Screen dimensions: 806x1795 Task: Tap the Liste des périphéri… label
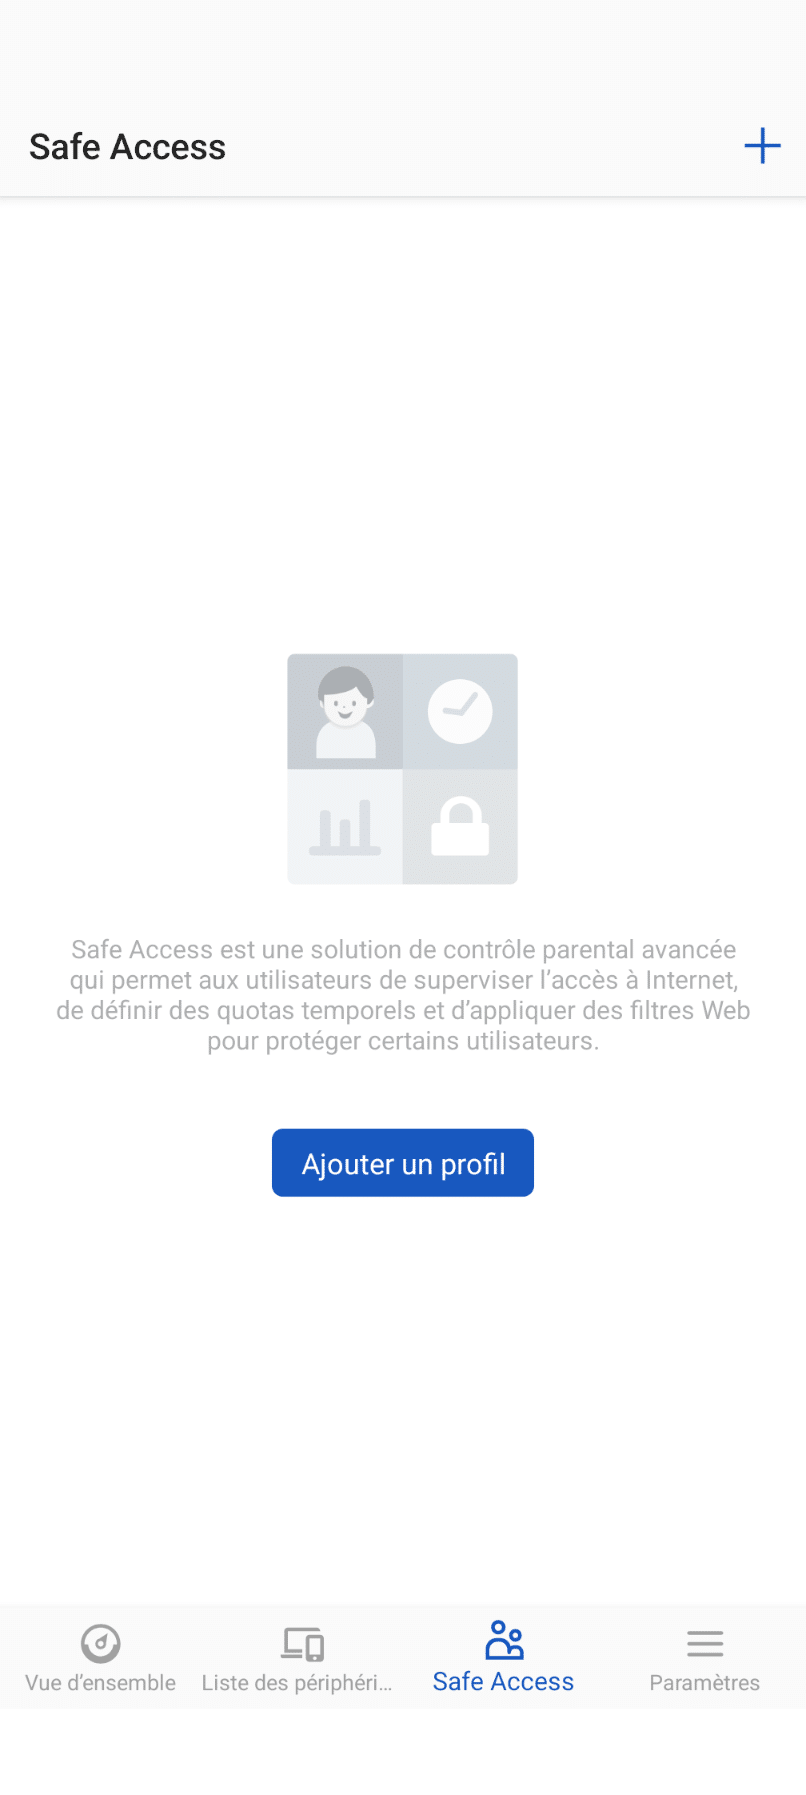pos(297,1683)
